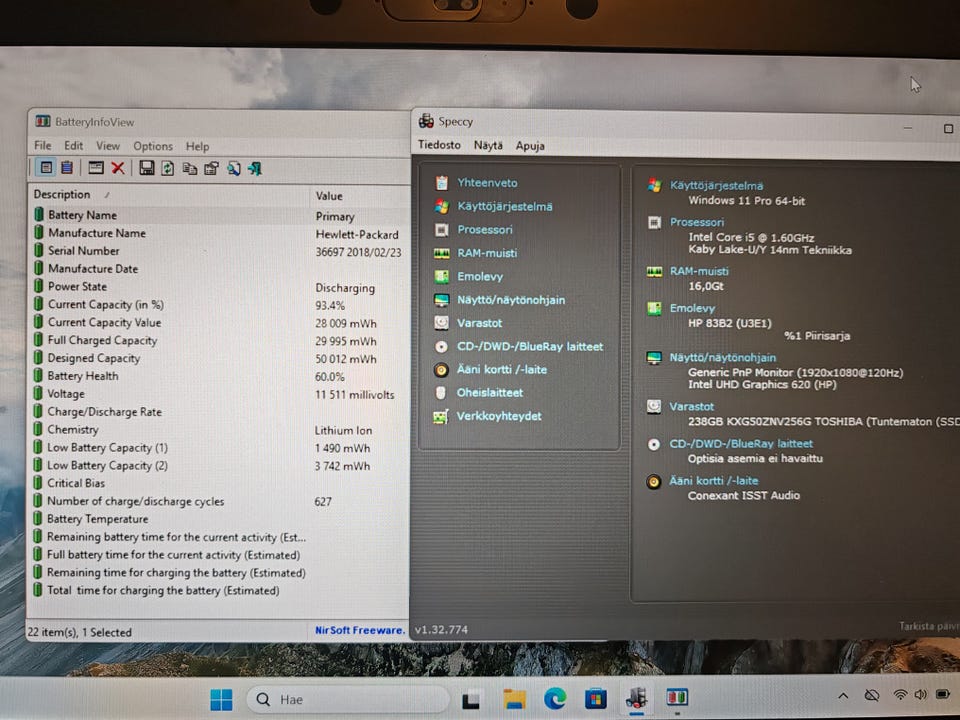The width and height of the screenshot is (960, 720).
Task: Click the Find magnifier toolbar icon
Action: coord(234,168)
